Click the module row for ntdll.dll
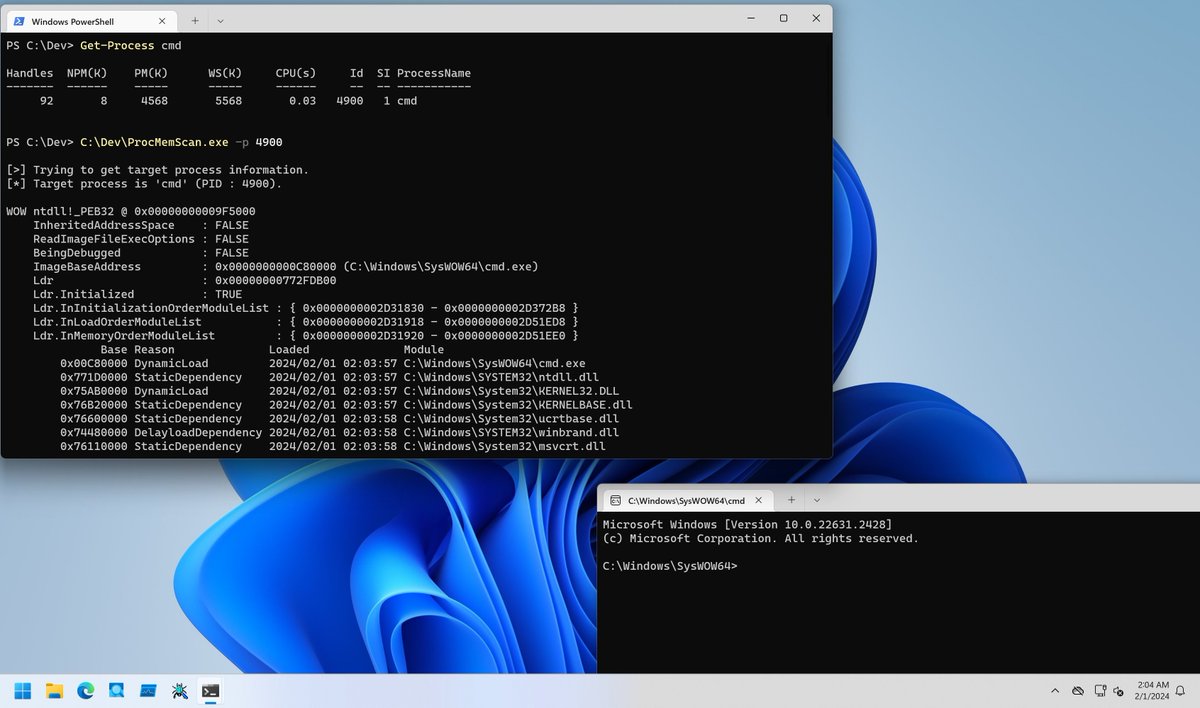 tap(330, 377)
